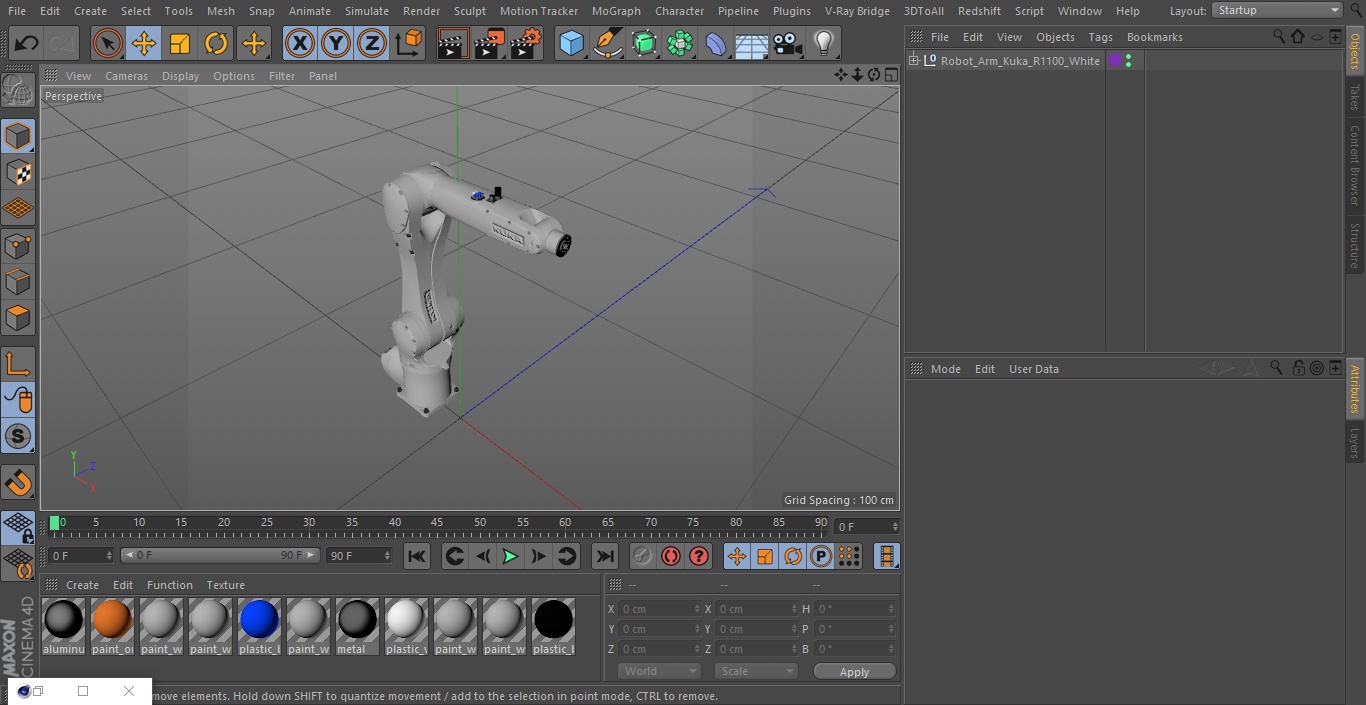The height and width of the screenshot is (705, 1366).
Task: Switch to the Structure side tab
Action: [x=1355, y=245]
